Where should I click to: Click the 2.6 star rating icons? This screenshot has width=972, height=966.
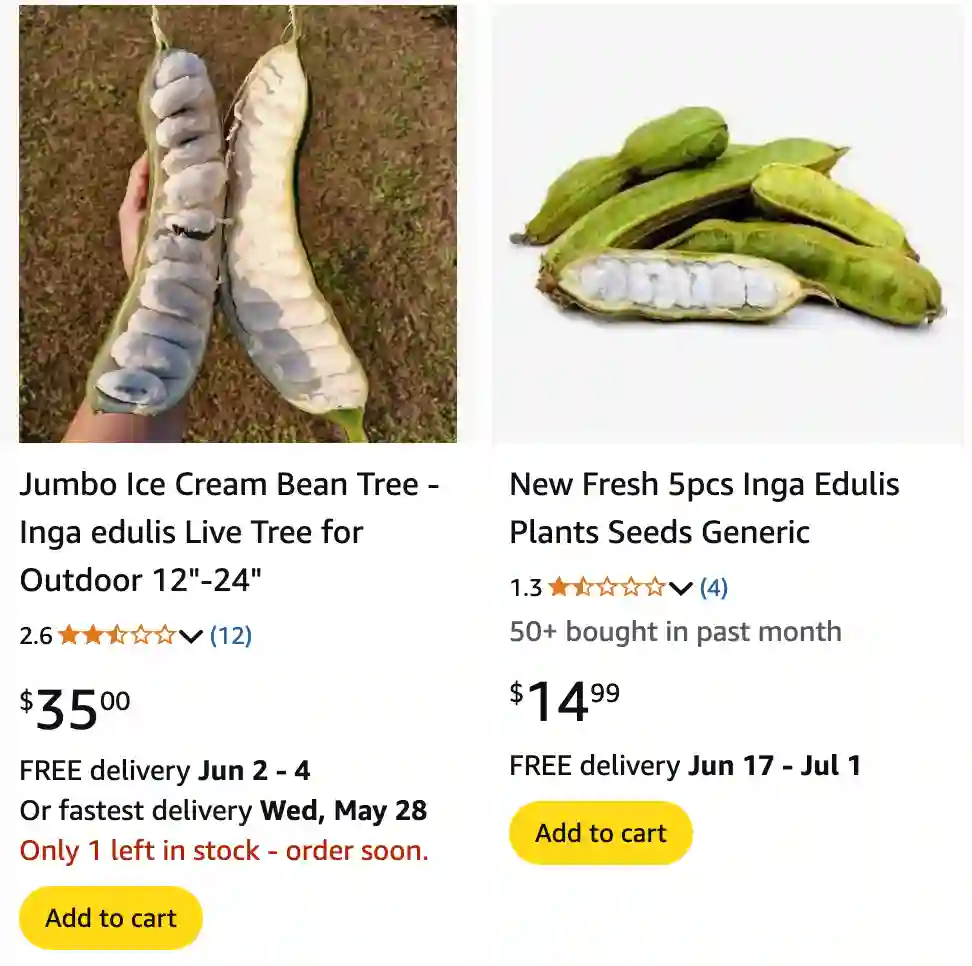116,635
